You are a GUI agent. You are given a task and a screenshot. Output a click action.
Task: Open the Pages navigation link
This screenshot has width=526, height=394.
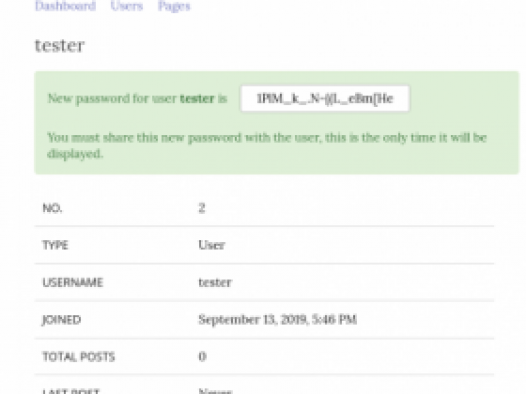click(174, 6)
